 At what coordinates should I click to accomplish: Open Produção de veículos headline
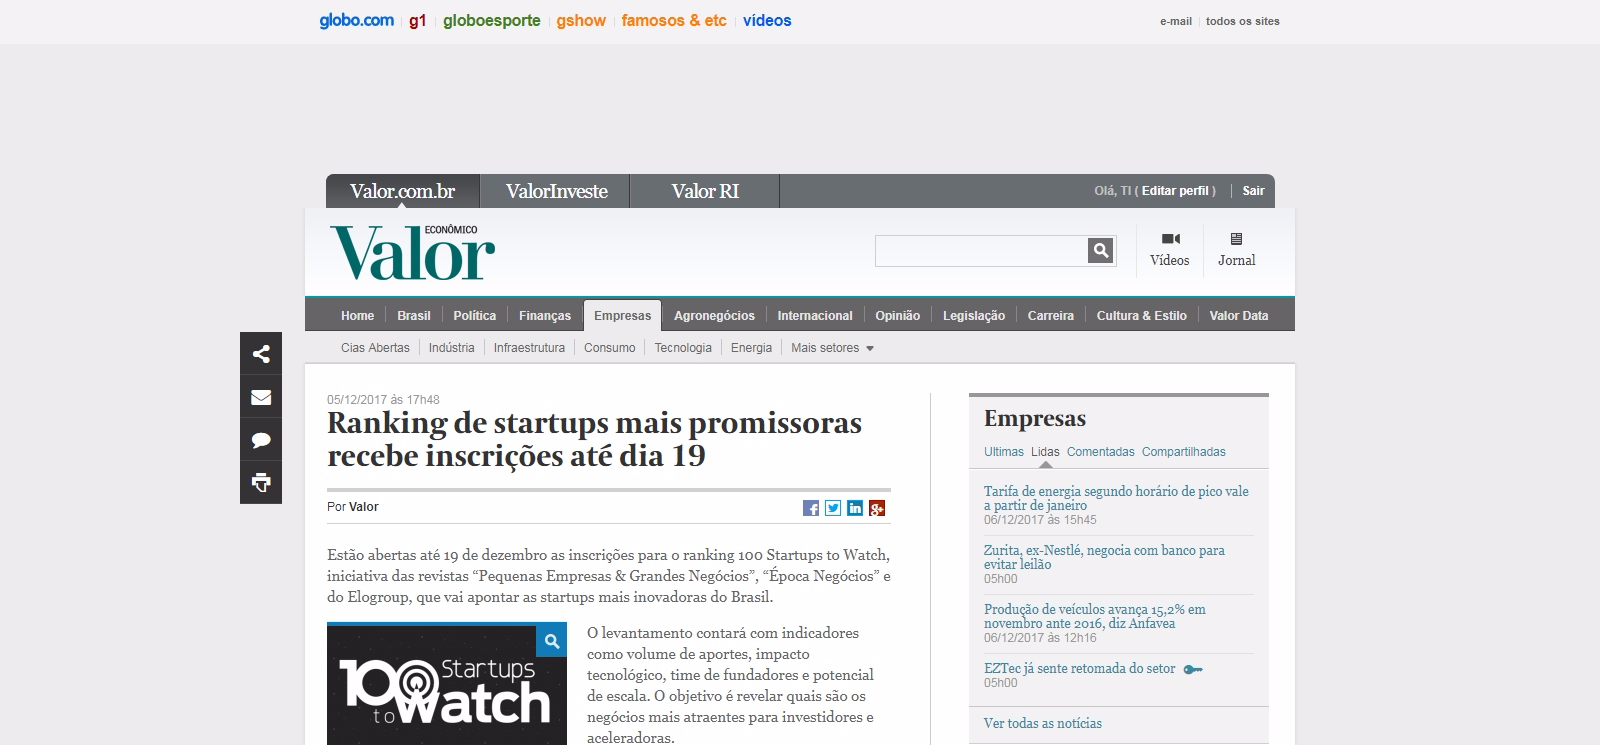(1095, 616)
